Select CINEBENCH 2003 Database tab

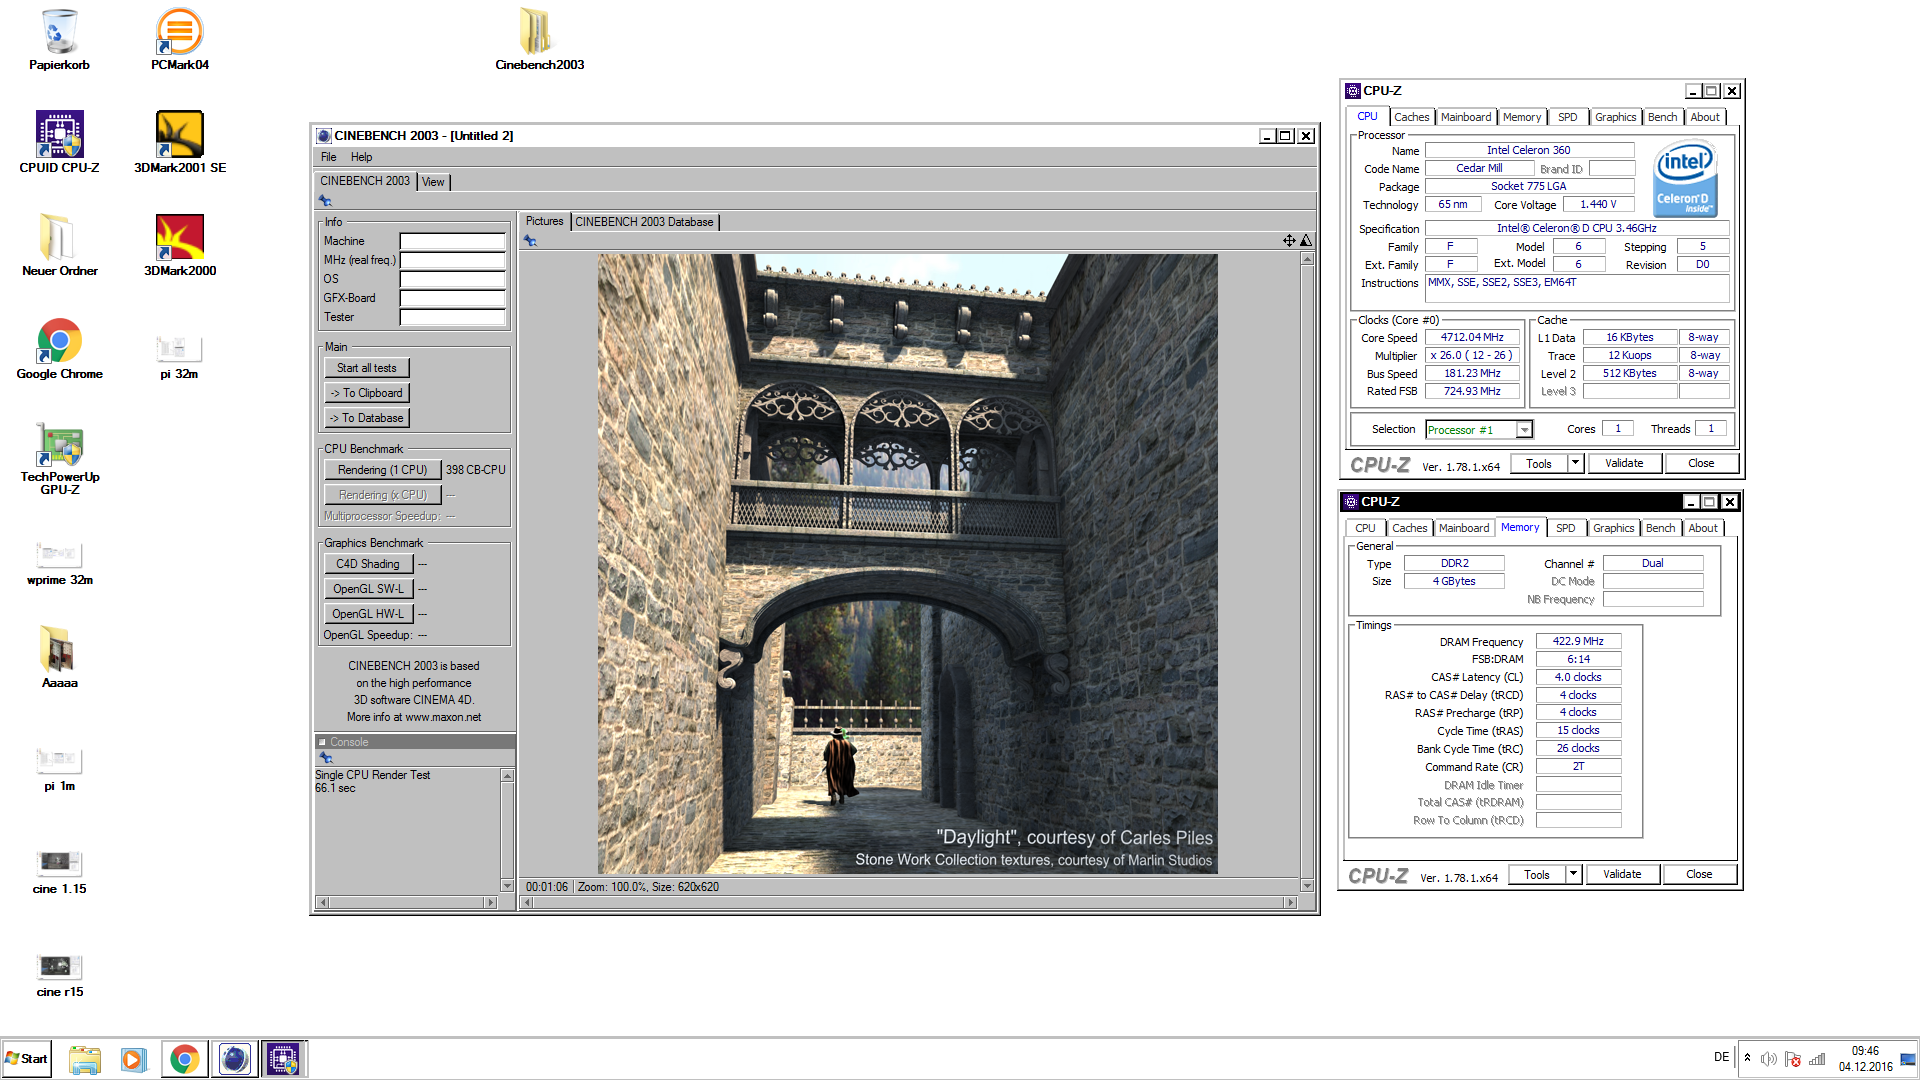pos(644,222)
